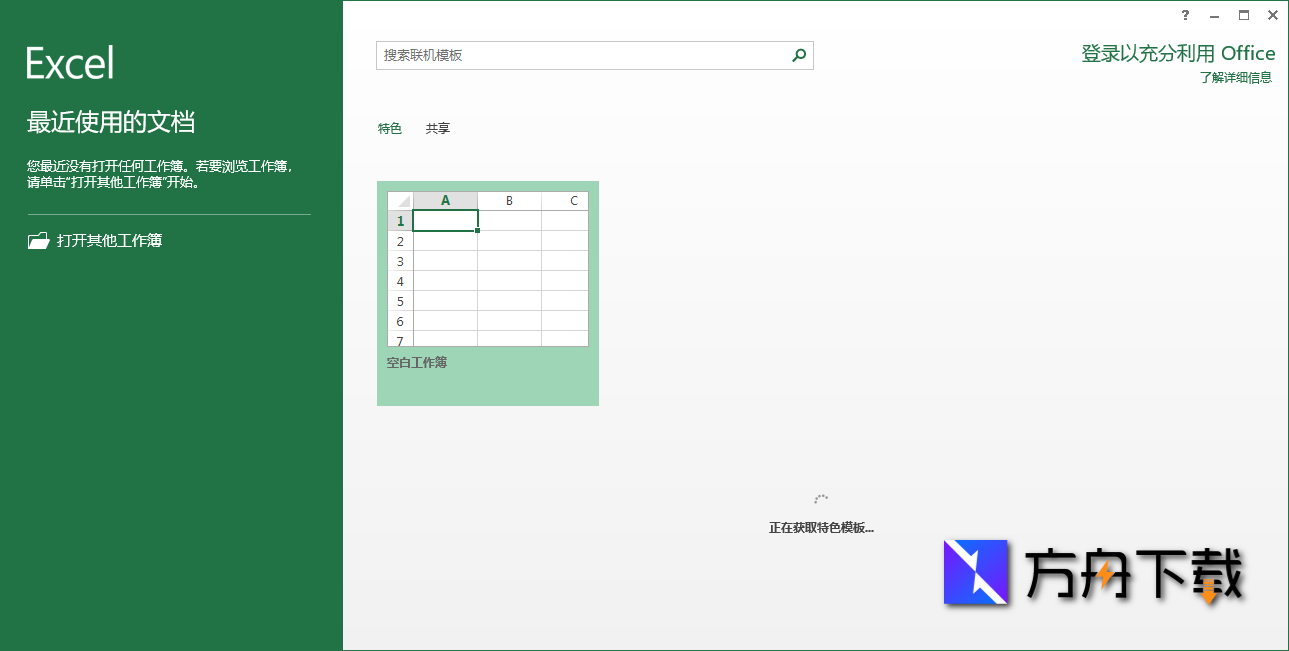
Task: Click the 空白工作簿 label text
Action: click(x=416, y=362)
